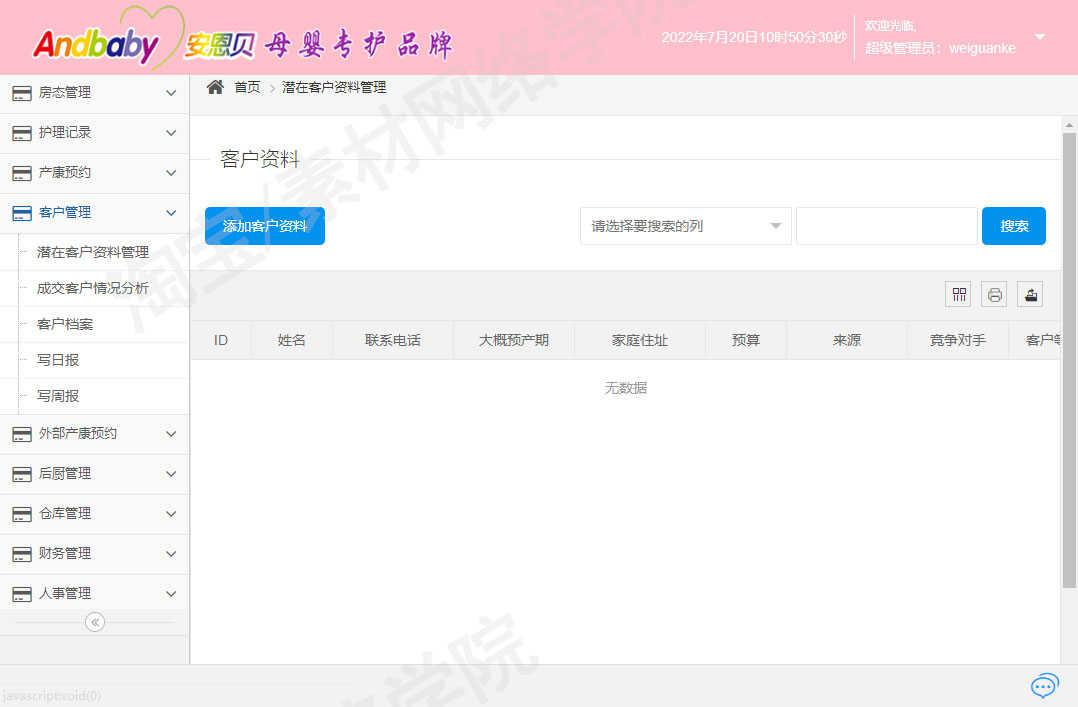Click 潜在客户资料管理 breadcrumb text
The image size is (1078, 707).
(x=334, y=87)
